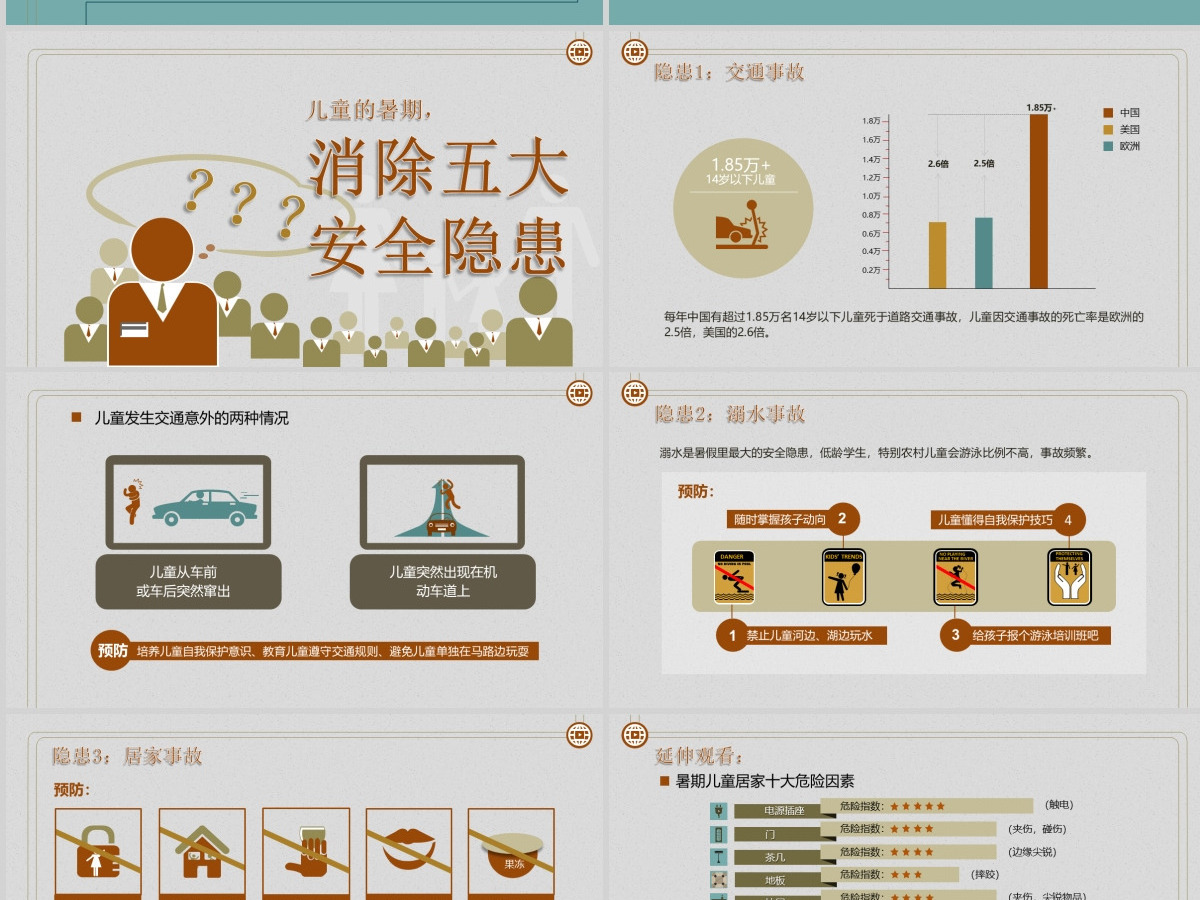1200x900 pixels.
Task: Click the round 预防 badge on the traffic slide
Action: [x=112, y=651]
